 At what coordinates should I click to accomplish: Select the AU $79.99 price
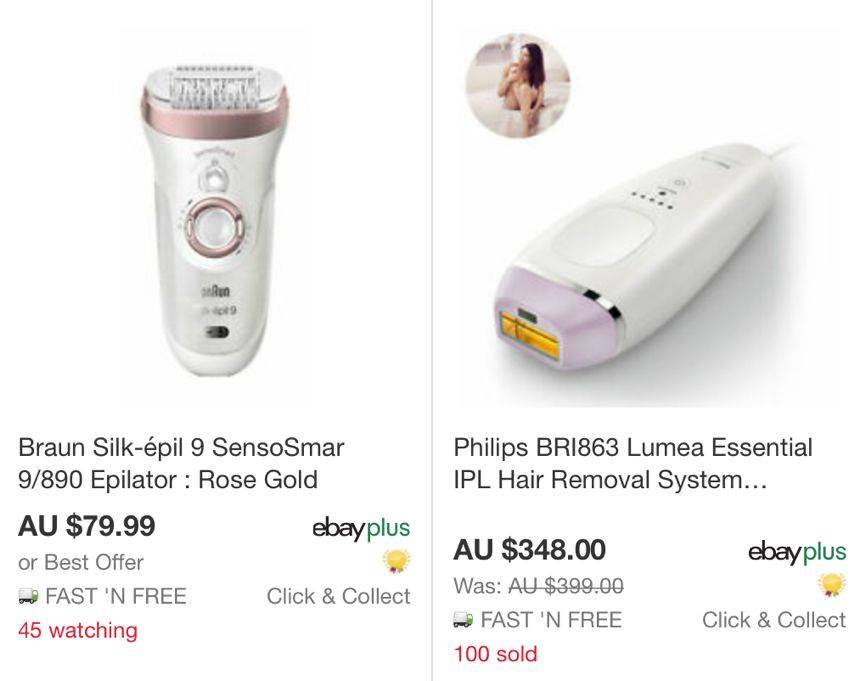point(87,525)
